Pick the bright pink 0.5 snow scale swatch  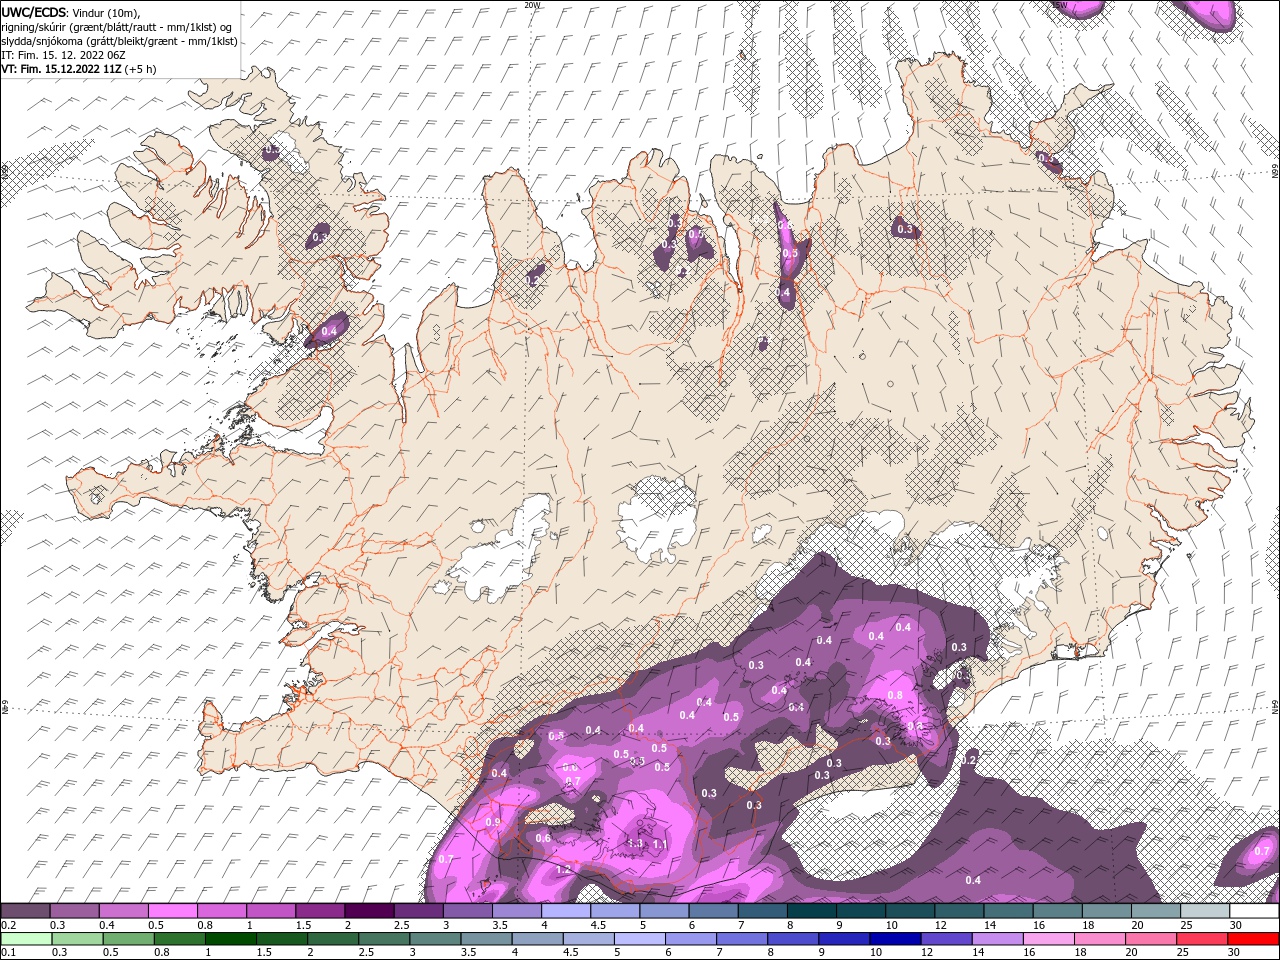click(x=173, y=911)
